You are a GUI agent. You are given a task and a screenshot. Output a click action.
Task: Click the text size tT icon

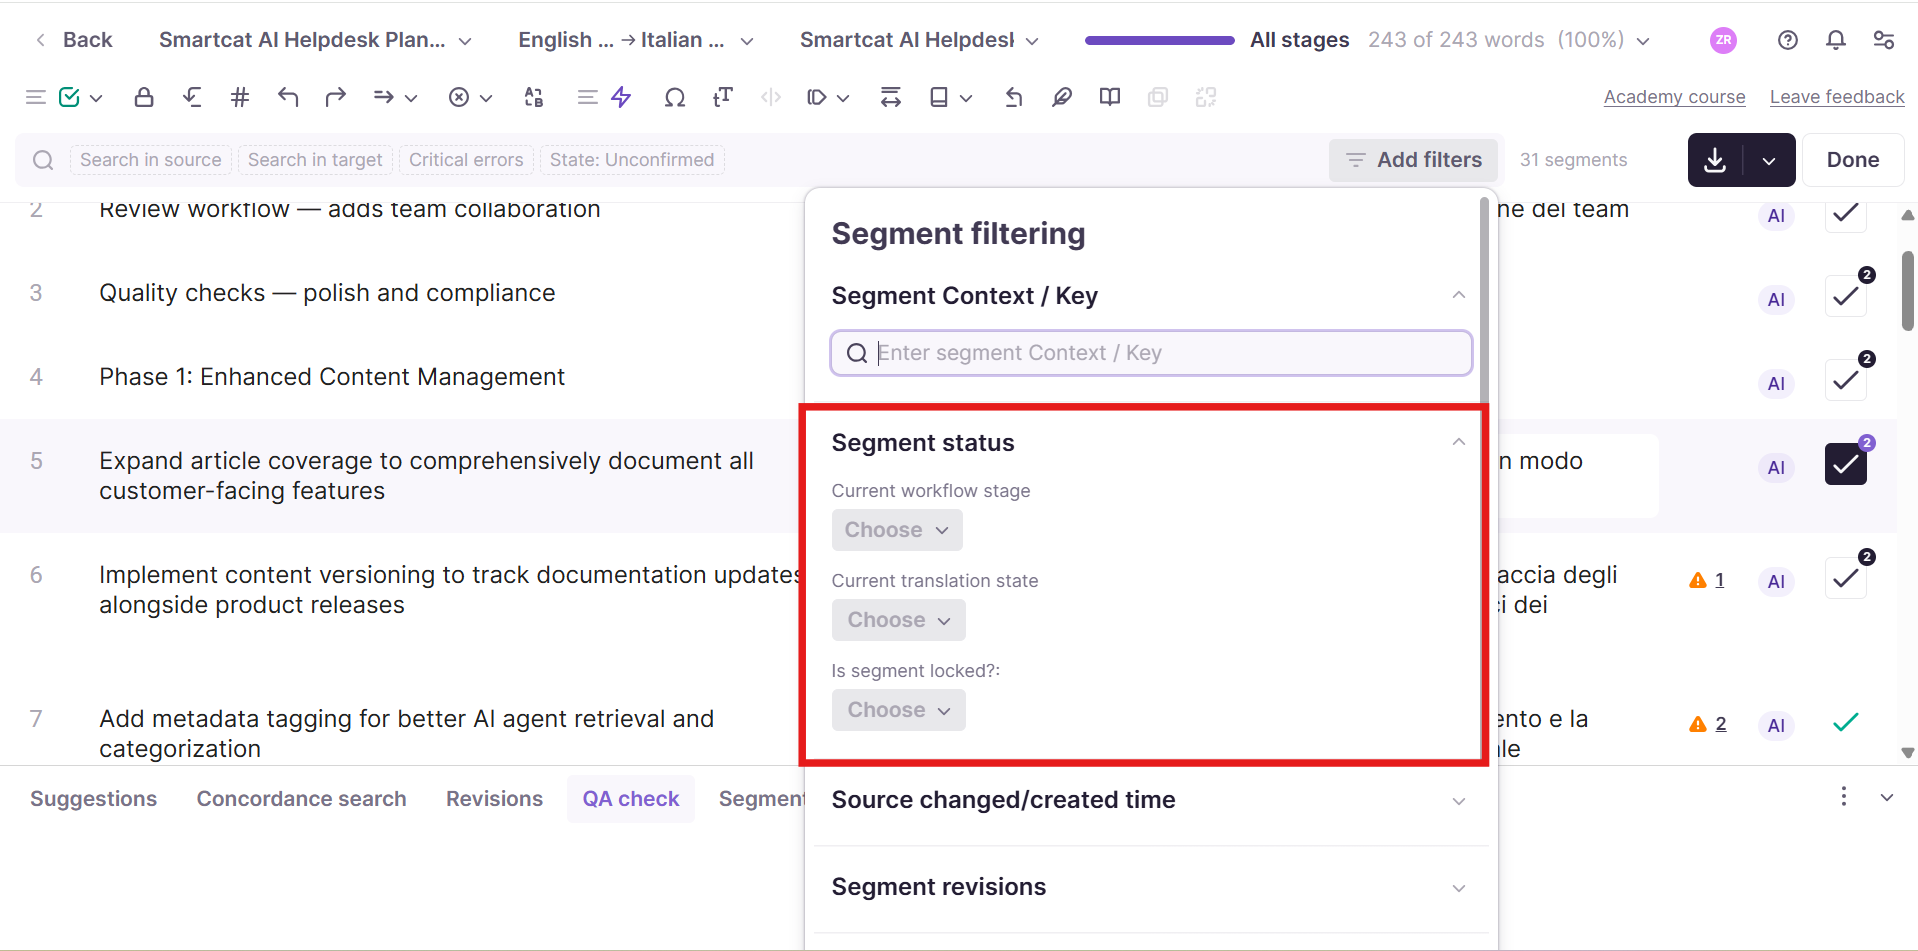coord(723,97)
